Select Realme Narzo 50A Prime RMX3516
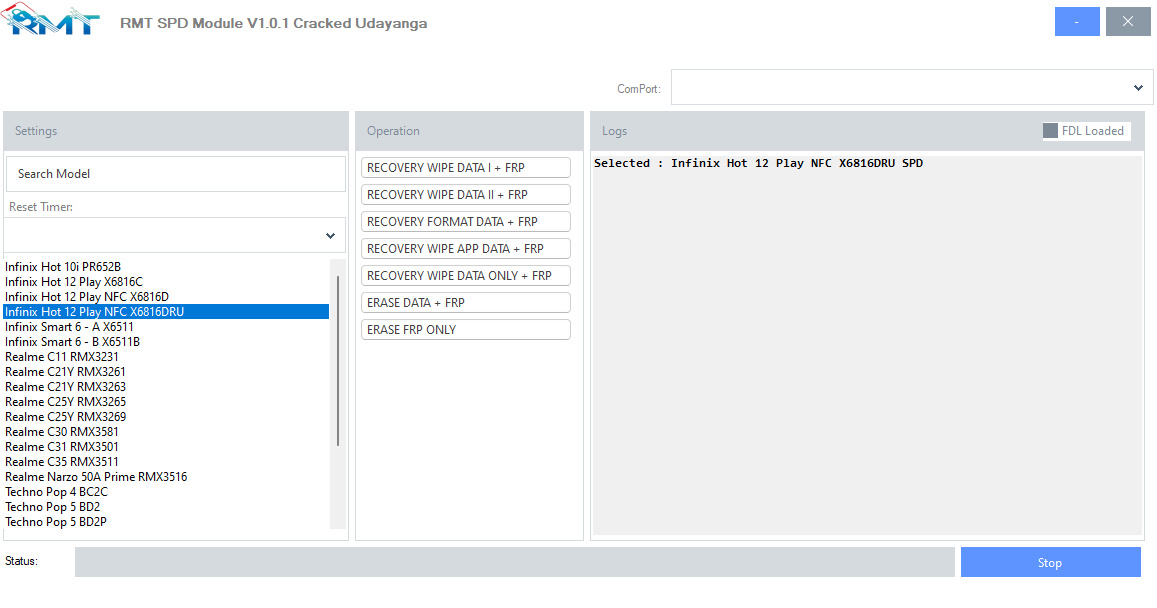Viewport: 1157px width, 608px height. pyautogui.click(x=166, y=477)
